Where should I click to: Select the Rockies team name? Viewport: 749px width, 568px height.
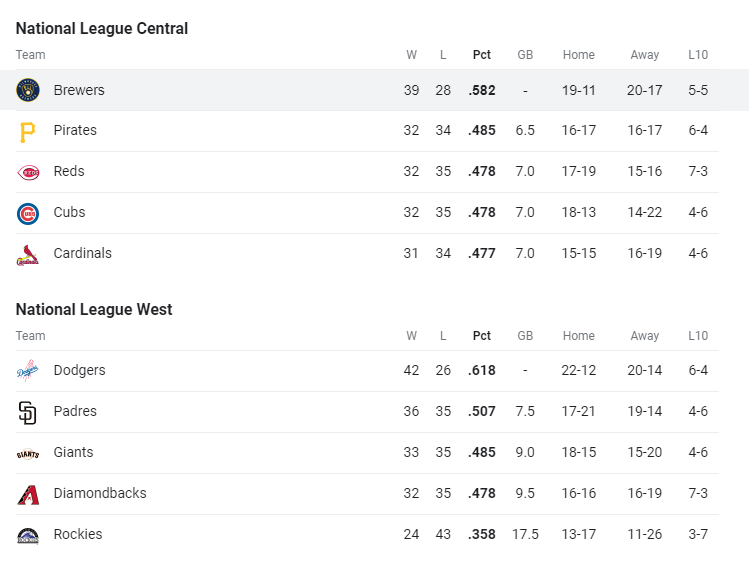(78, 534)
